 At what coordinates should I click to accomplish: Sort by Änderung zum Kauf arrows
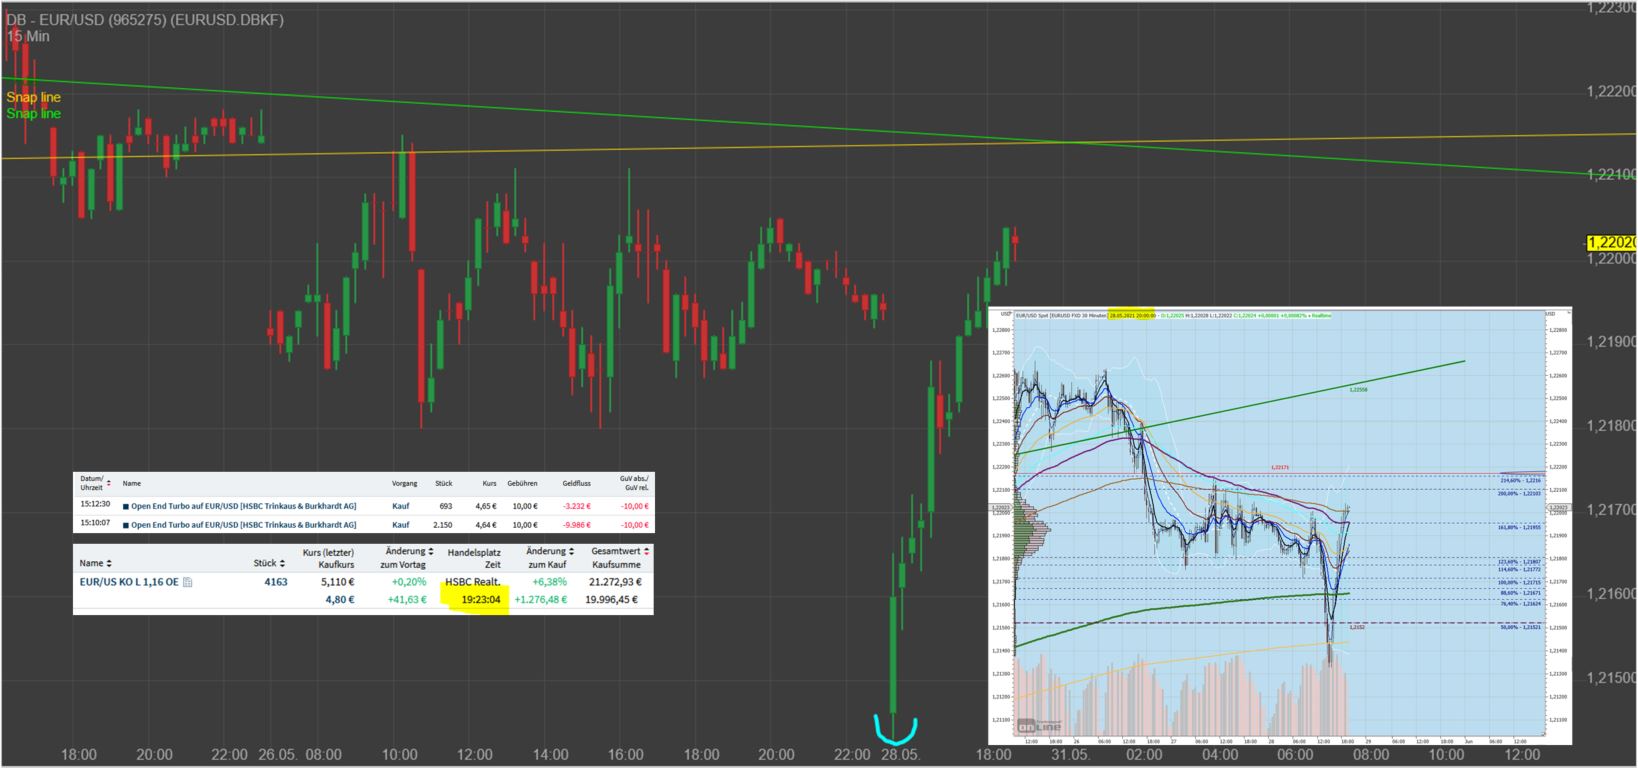coord(571,551)
